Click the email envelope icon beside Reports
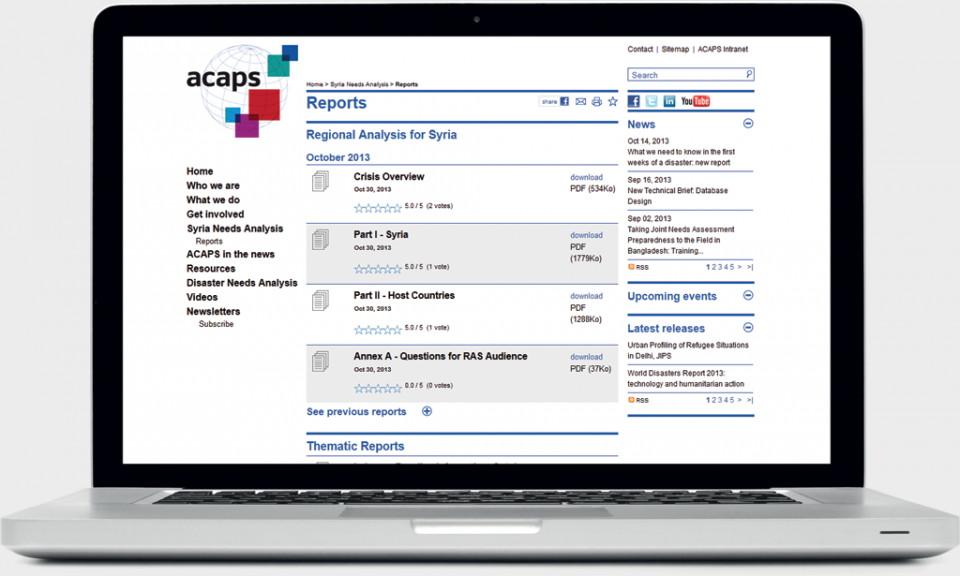The image size is (960, 576). (581, 102)
